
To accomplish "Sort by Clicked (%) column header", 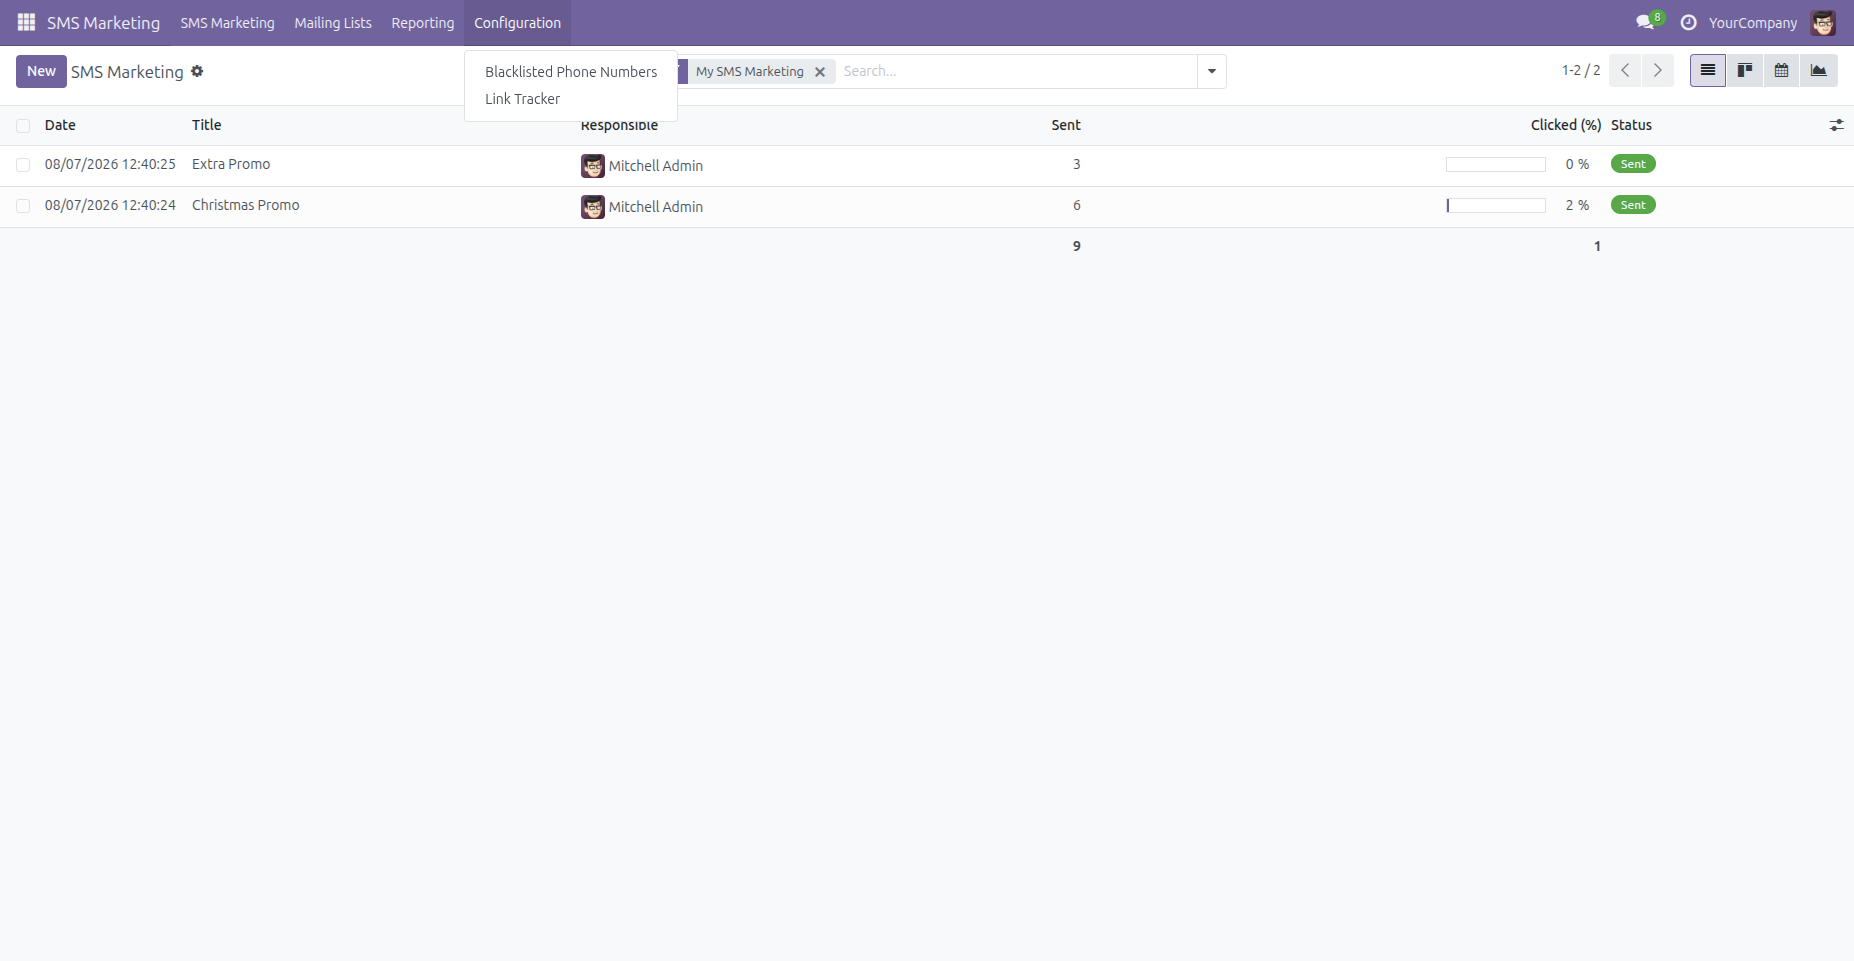I will [x=1566, y=125].
